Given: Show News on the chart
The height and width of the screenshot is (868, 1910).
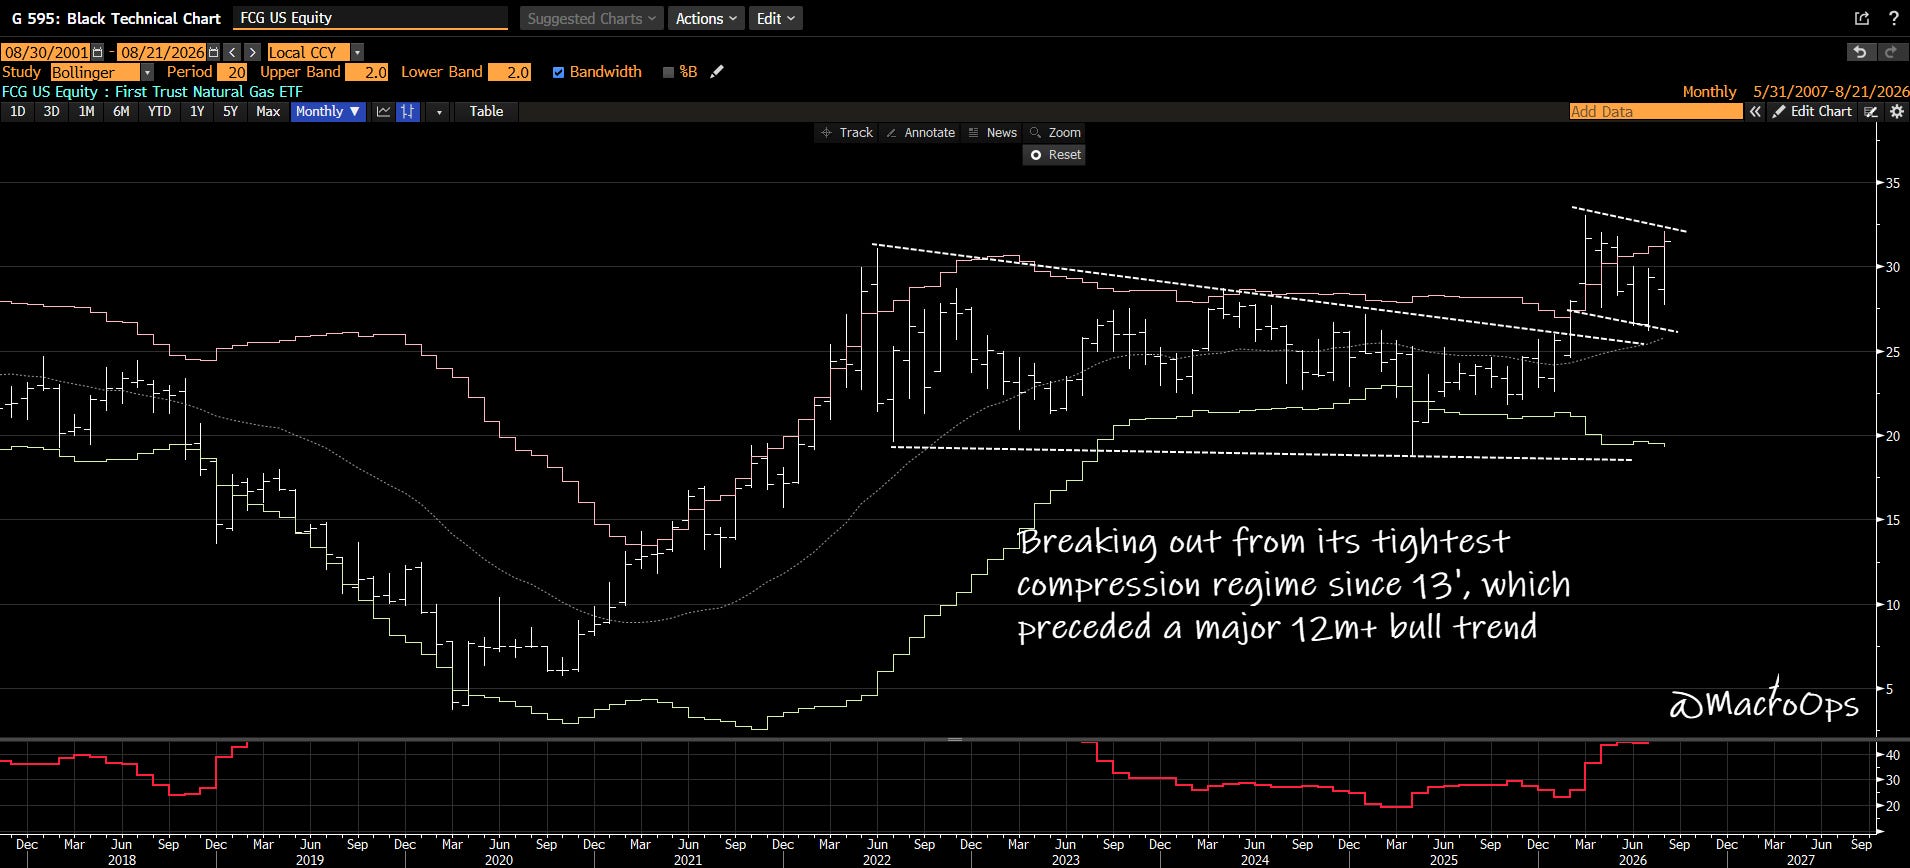Looking at the screenshot, I should (x=992, y=133).
